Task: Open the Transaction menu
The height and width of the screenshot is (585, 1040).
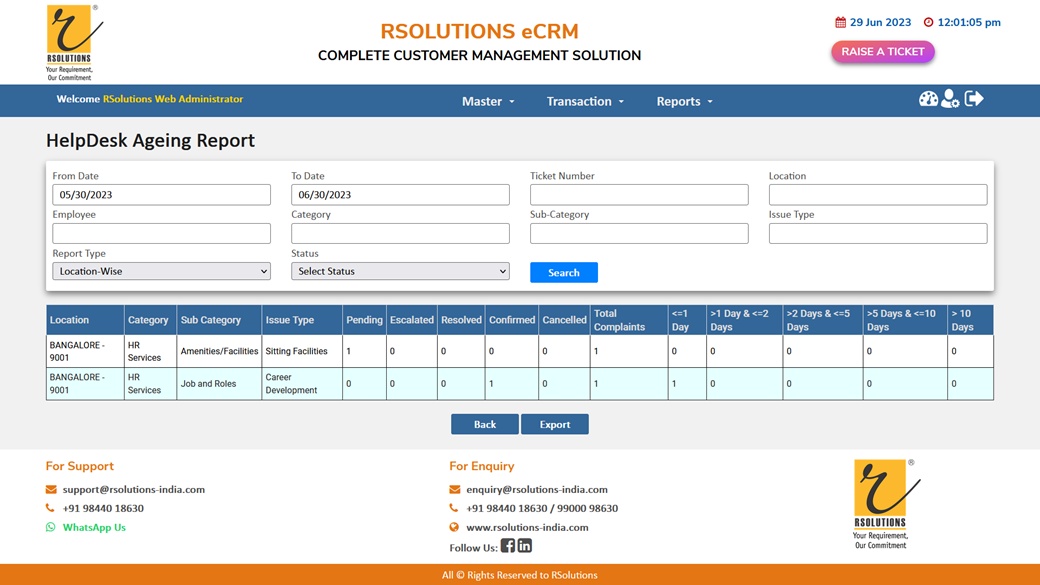Action: (585, 101)
